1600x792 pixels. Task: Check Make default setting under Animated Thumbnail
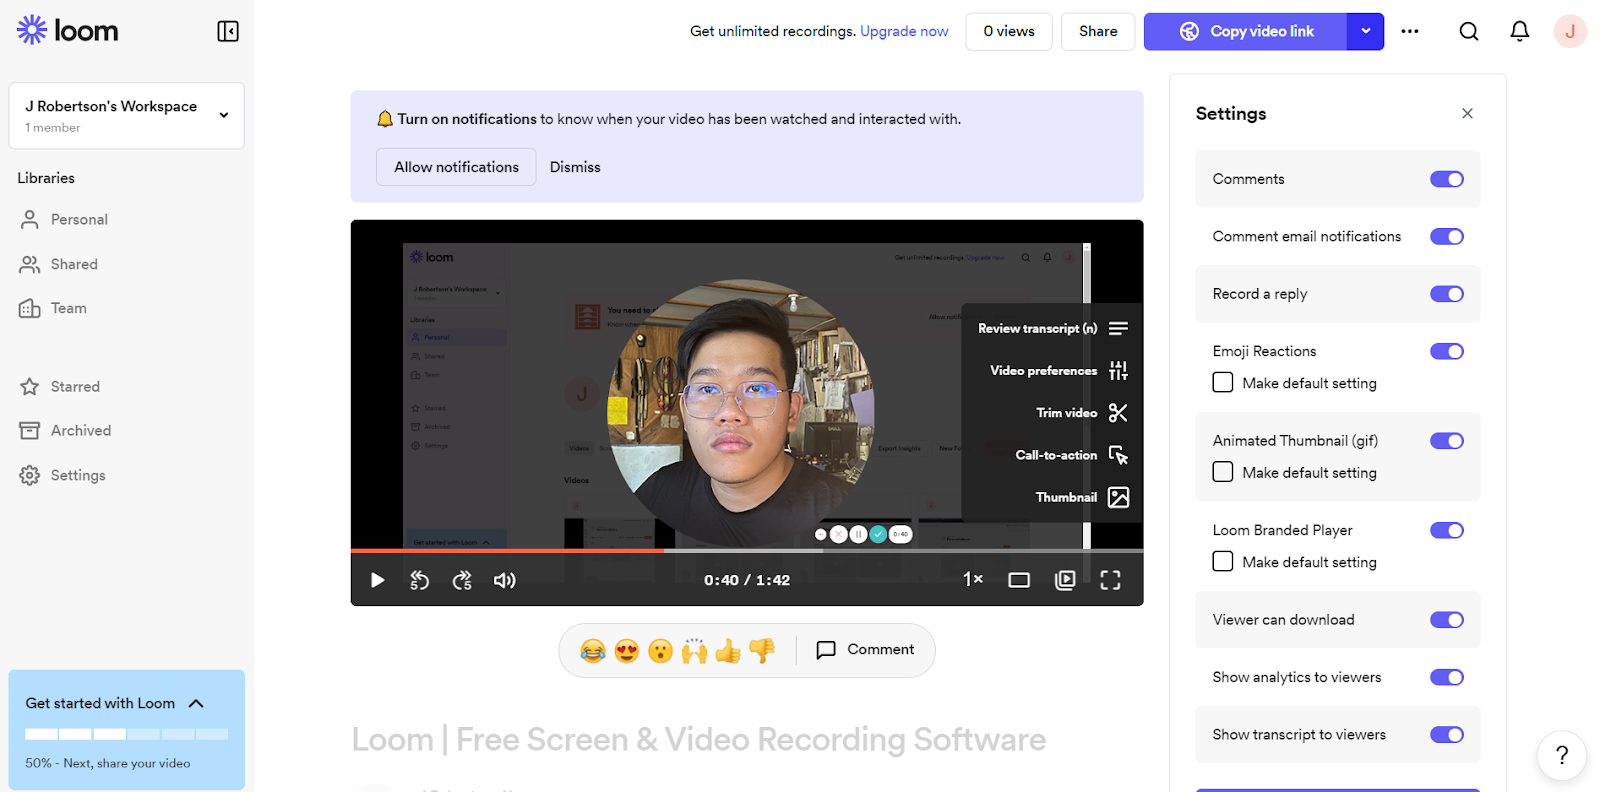pos(1222,472)
